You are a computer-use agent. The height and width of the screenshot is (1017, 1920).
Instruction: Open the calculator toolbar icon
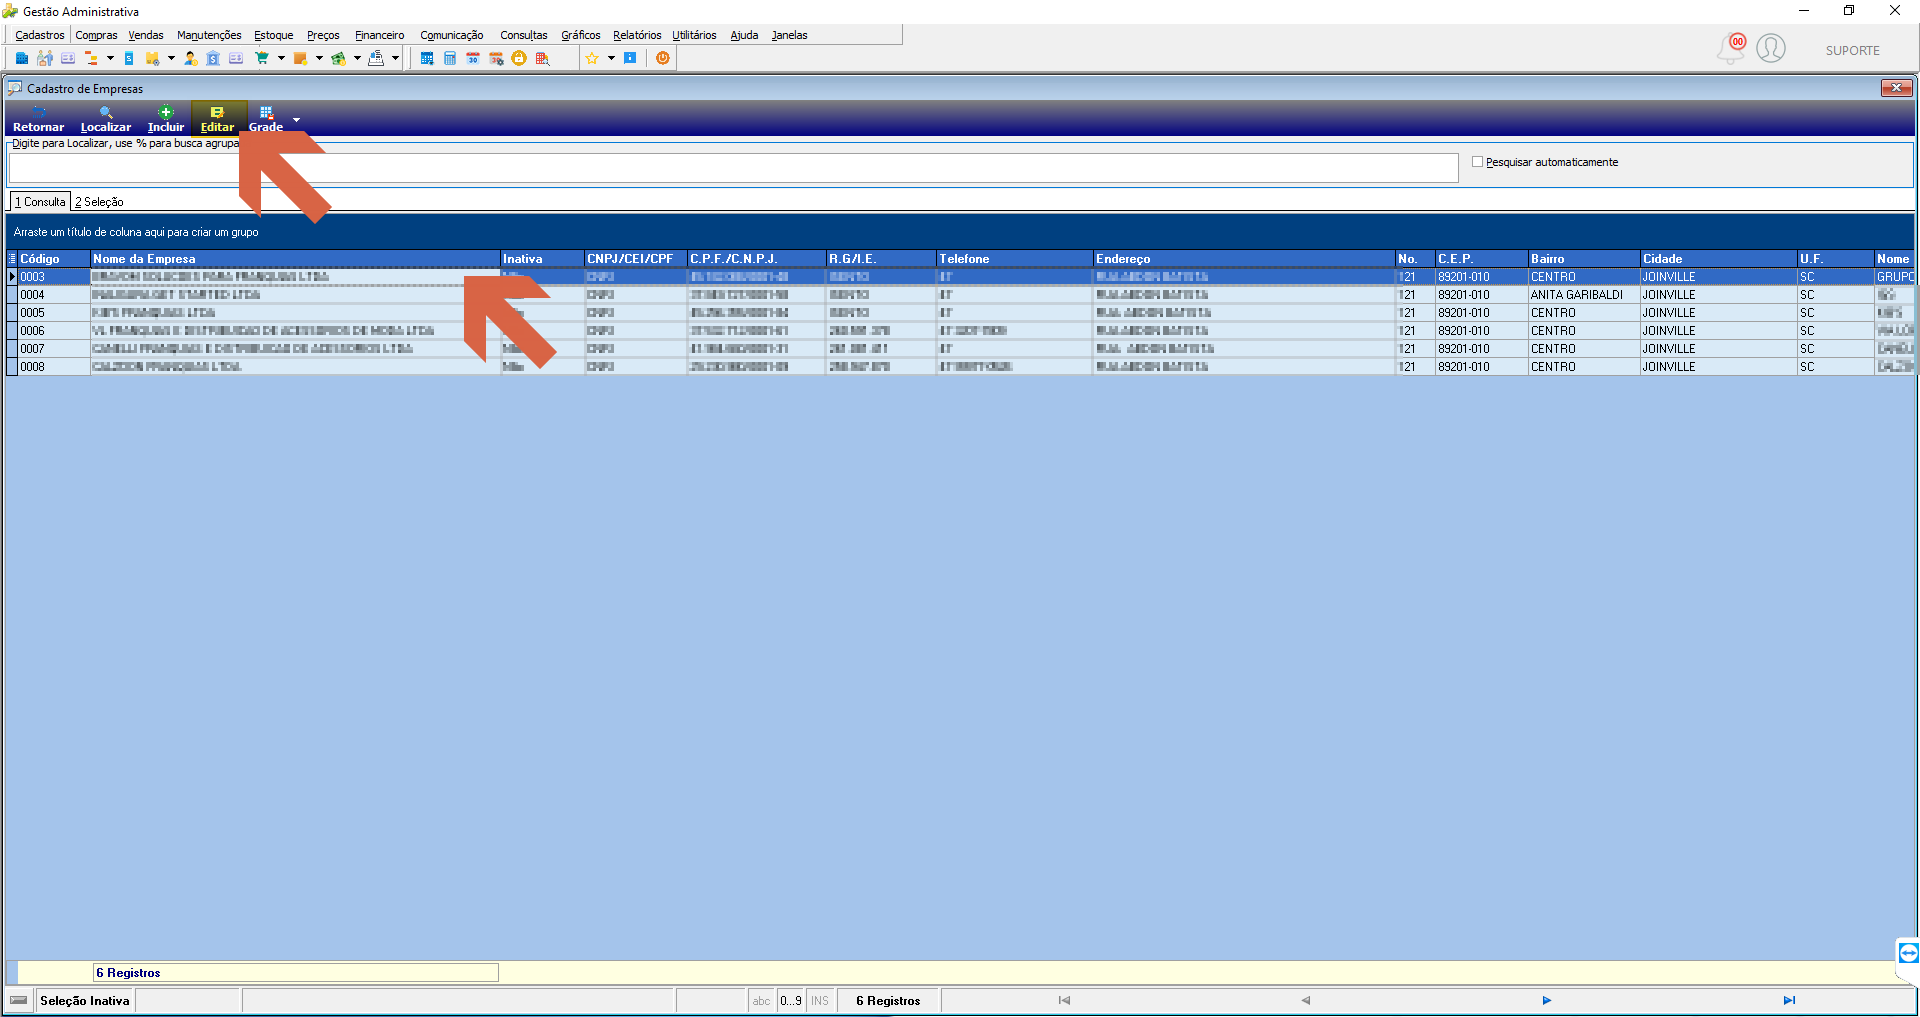[450, 59]
